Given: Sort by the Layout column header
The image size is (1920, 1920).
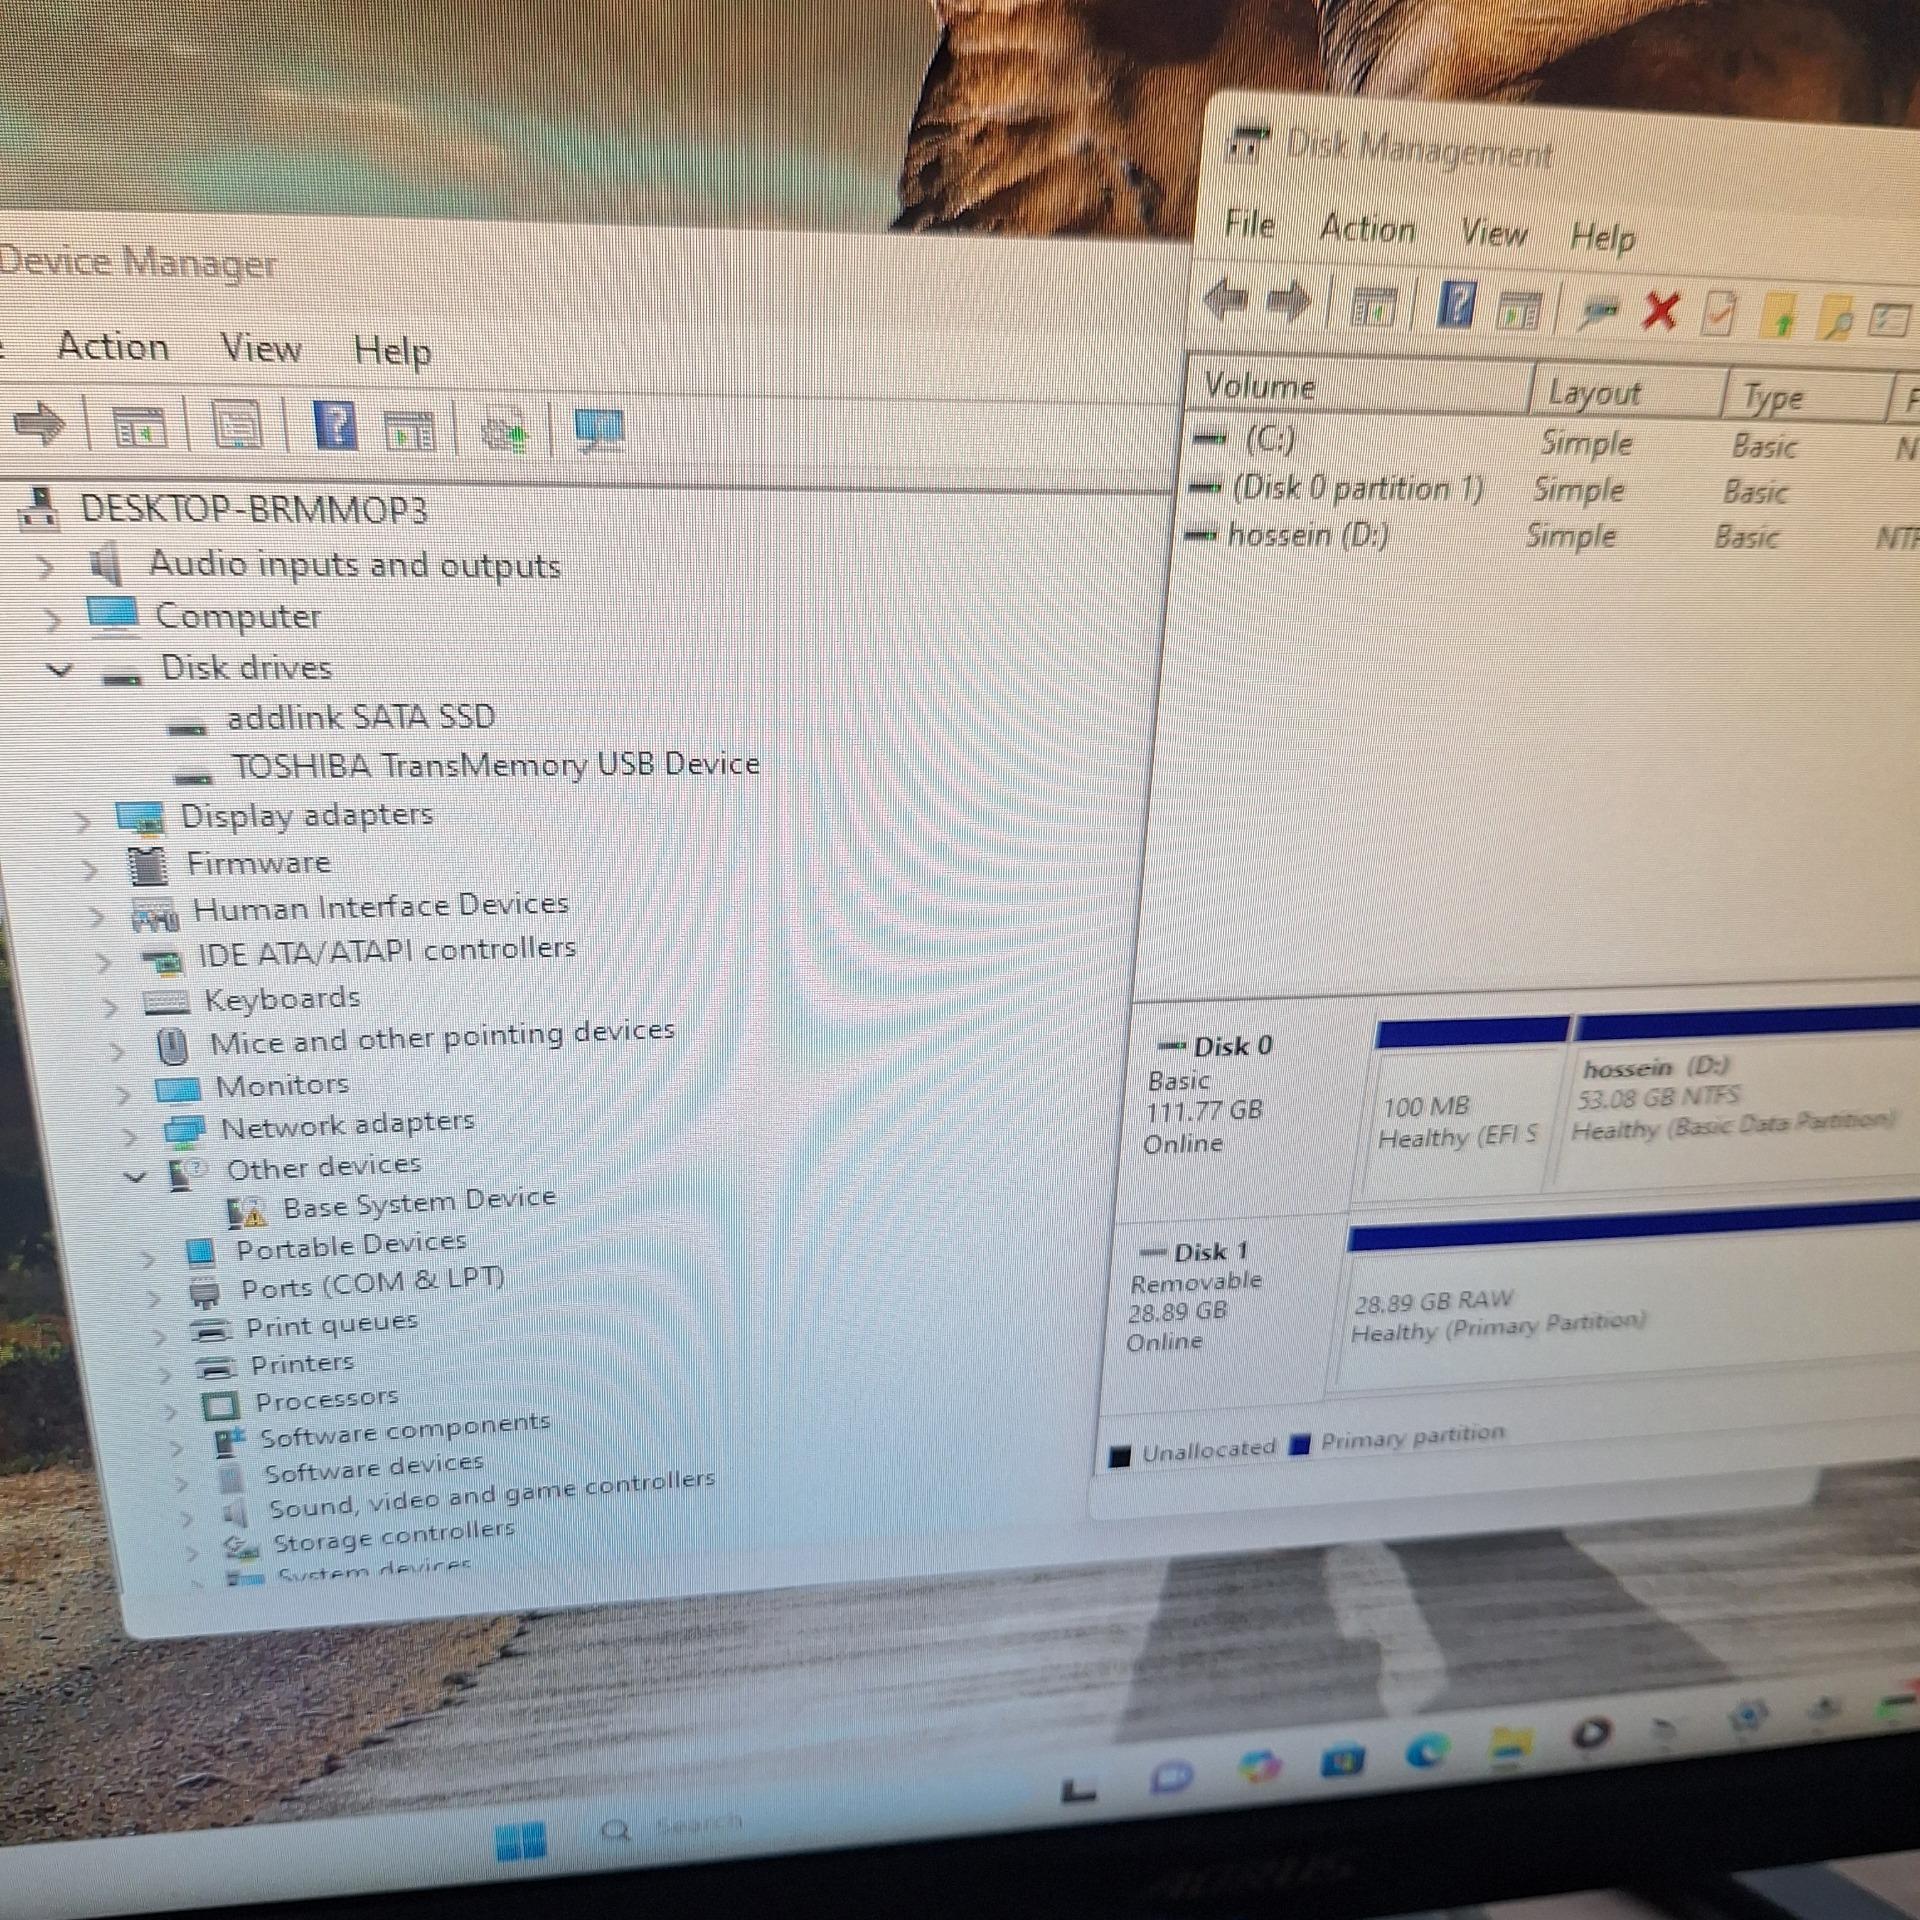Looking at the screenshot, I should click(1628, 394).
